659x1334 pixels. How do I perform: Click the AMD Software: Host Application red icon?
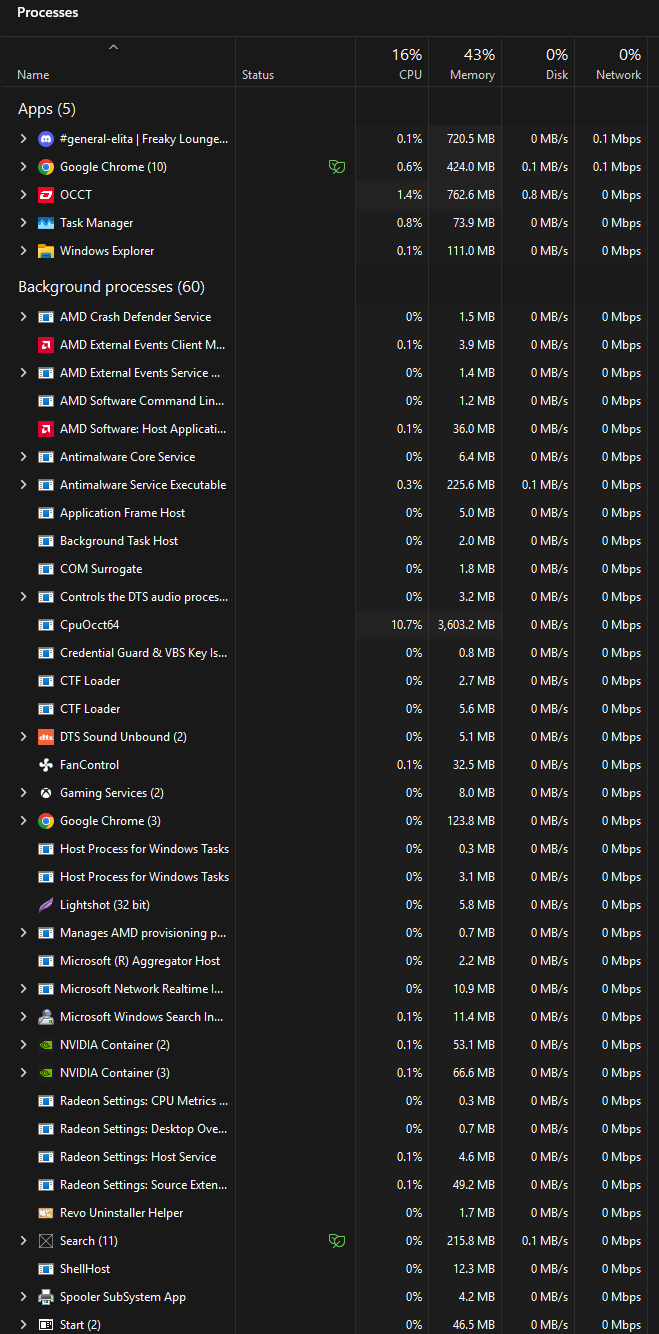[46, 429]
